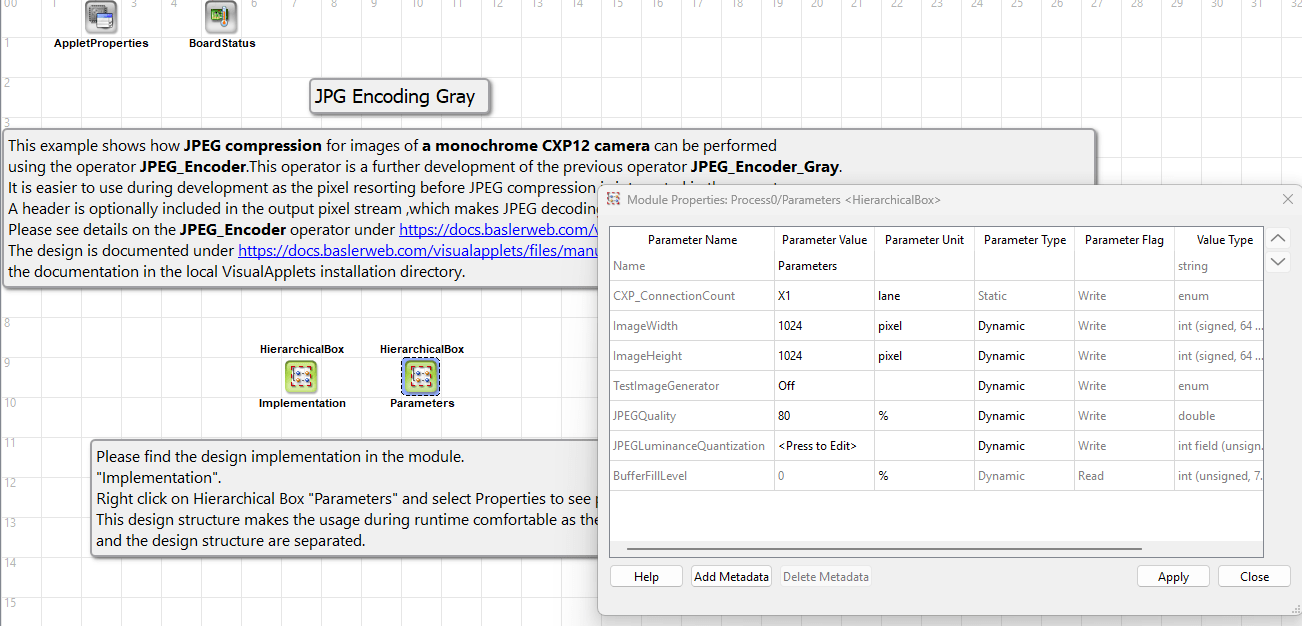
Task: Click the horizontal scrollbar of the table
Action: (x=884, y=548)
